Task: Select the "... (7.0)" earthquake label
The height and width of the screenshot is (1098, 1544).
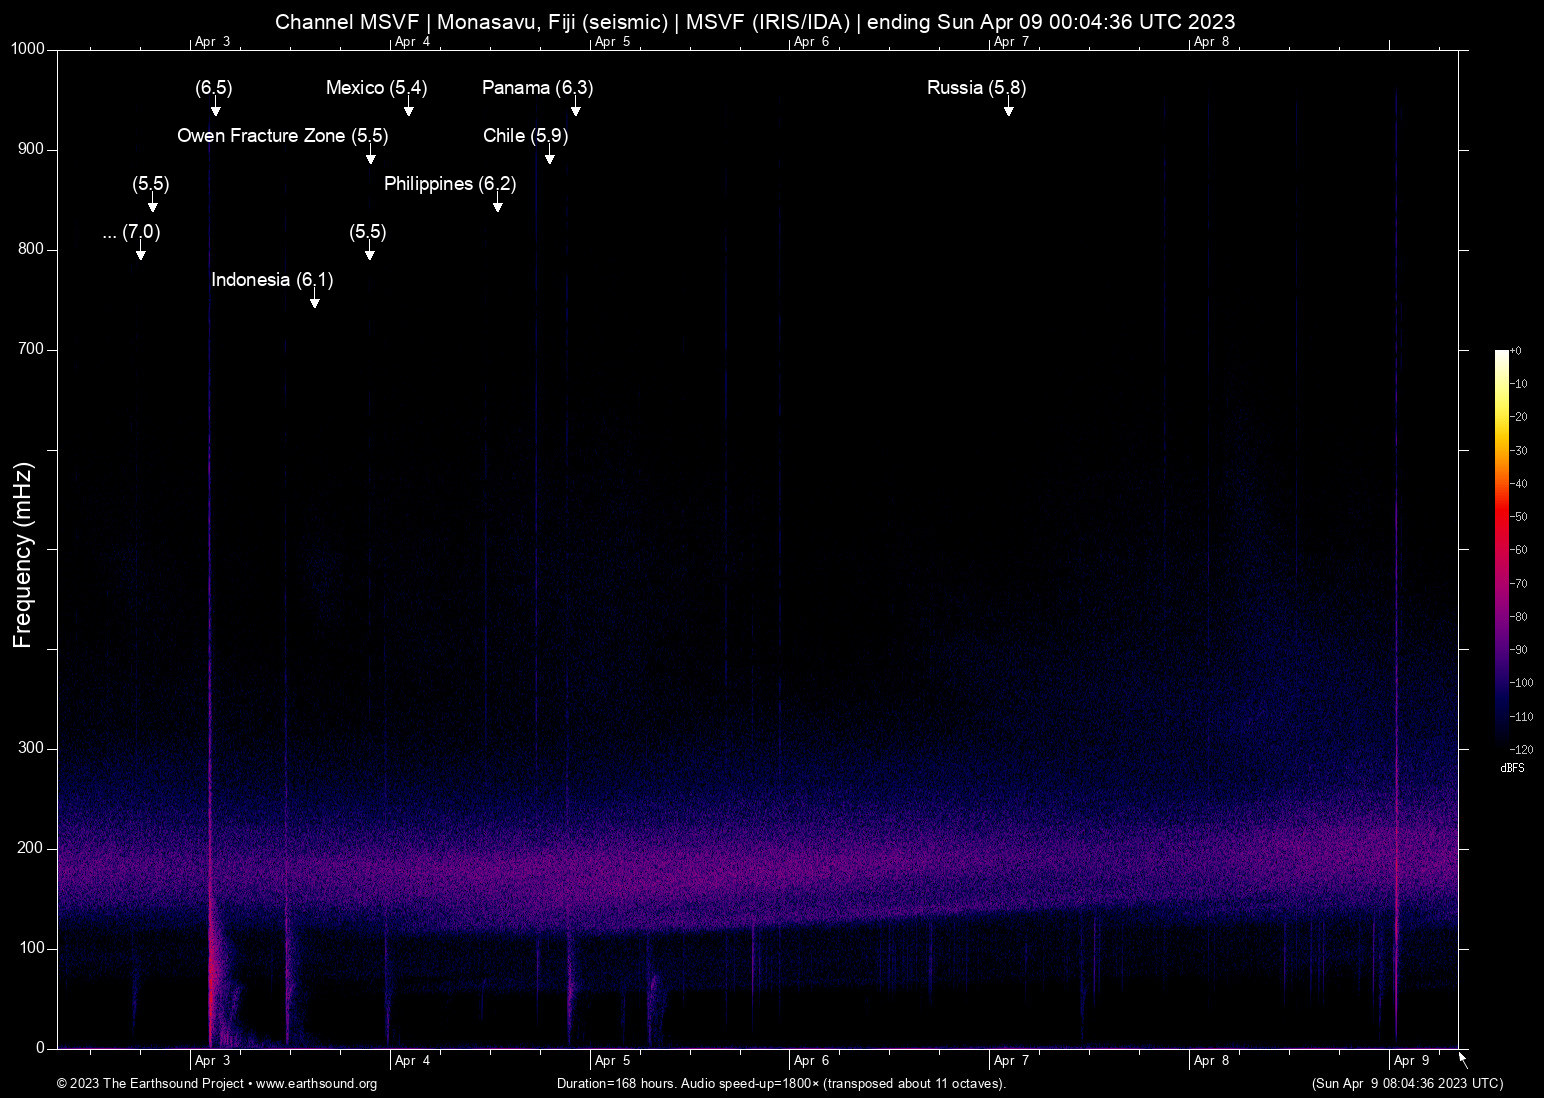Action: (x=131, y=232)
